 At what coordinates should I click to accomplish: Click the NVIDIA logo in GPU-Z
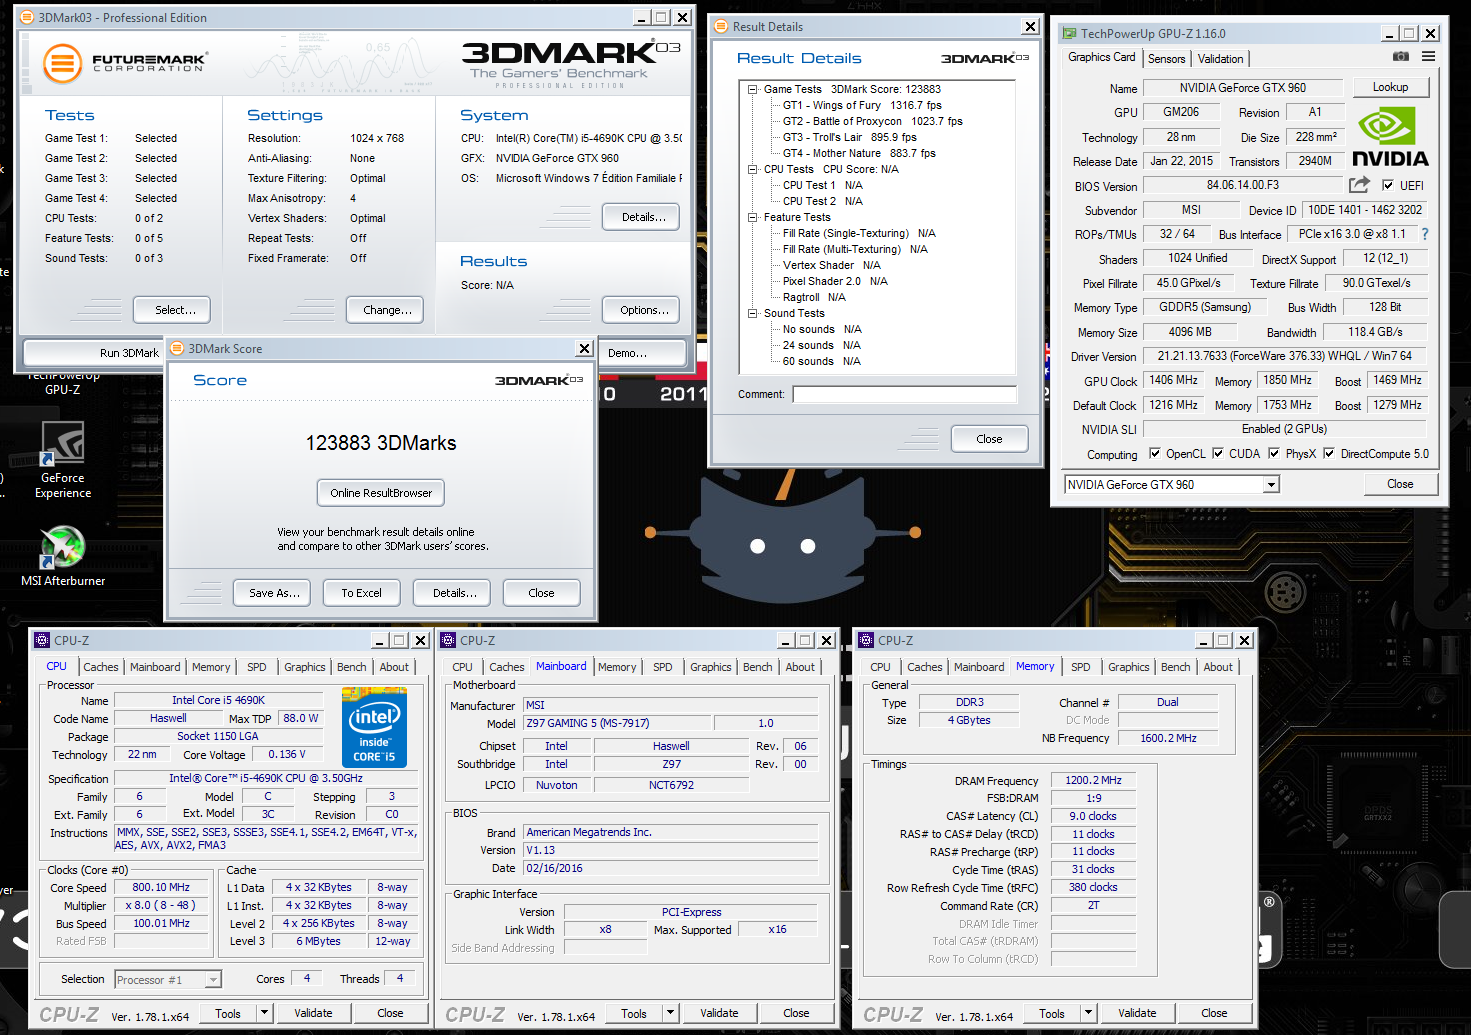coord(1389,138)
